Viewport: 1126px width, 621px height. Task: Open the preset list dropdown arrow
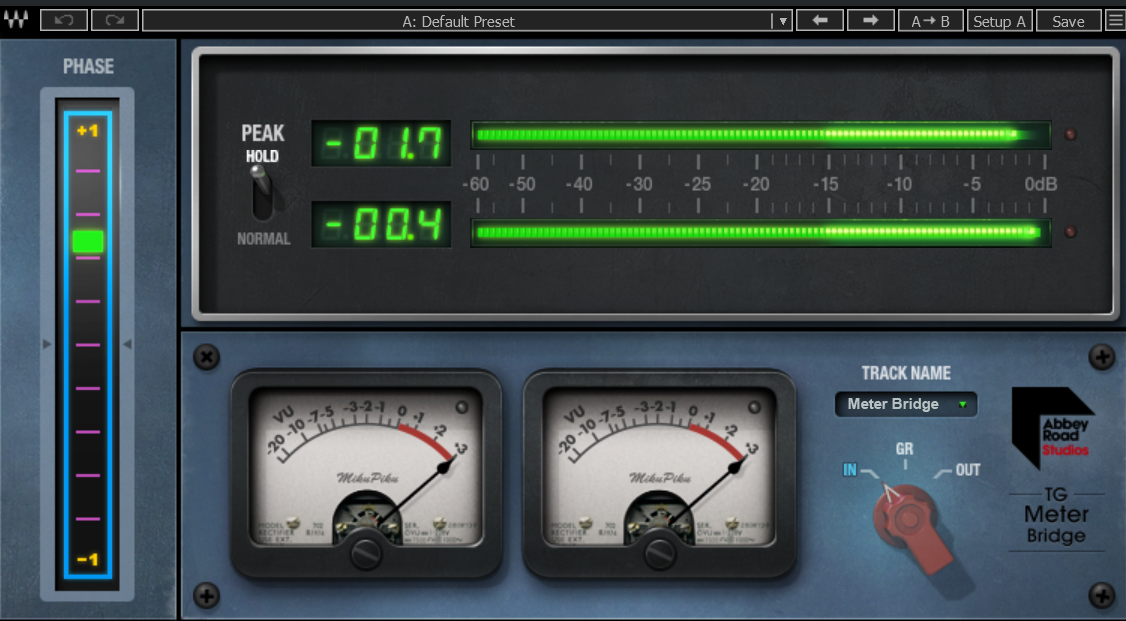point(782,21)
